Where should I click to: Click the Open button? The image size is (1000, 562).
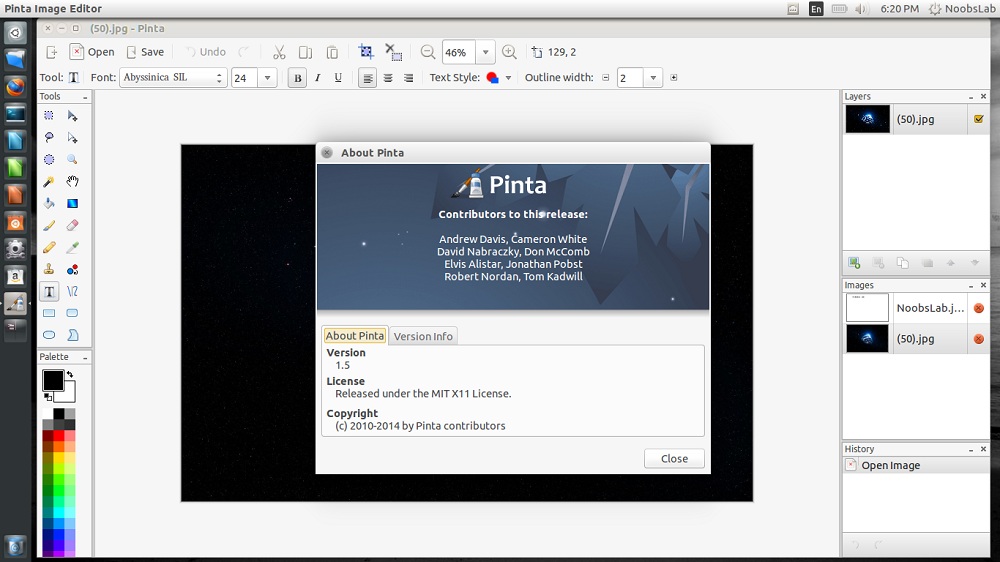pos(92,52)
